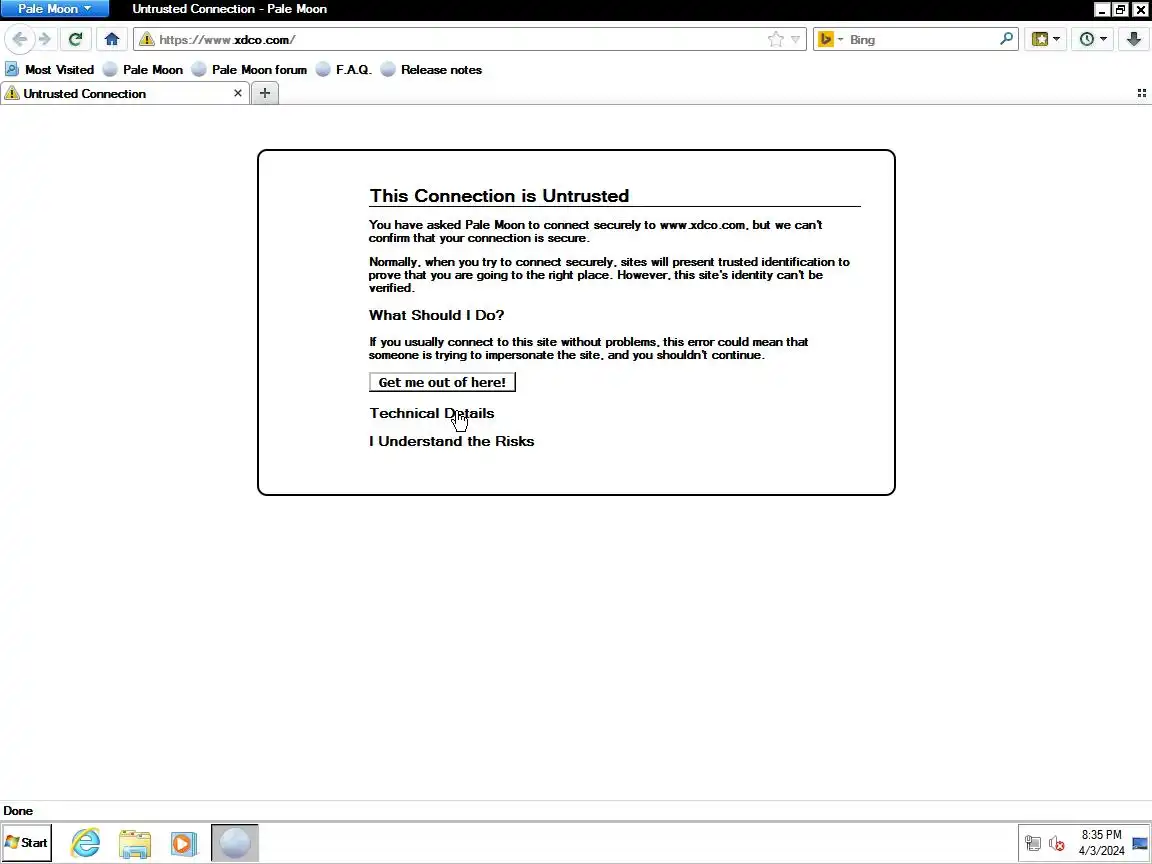Go back with the Back arrow
This screenshot has height=864, width=1152.
click(20, 39)
